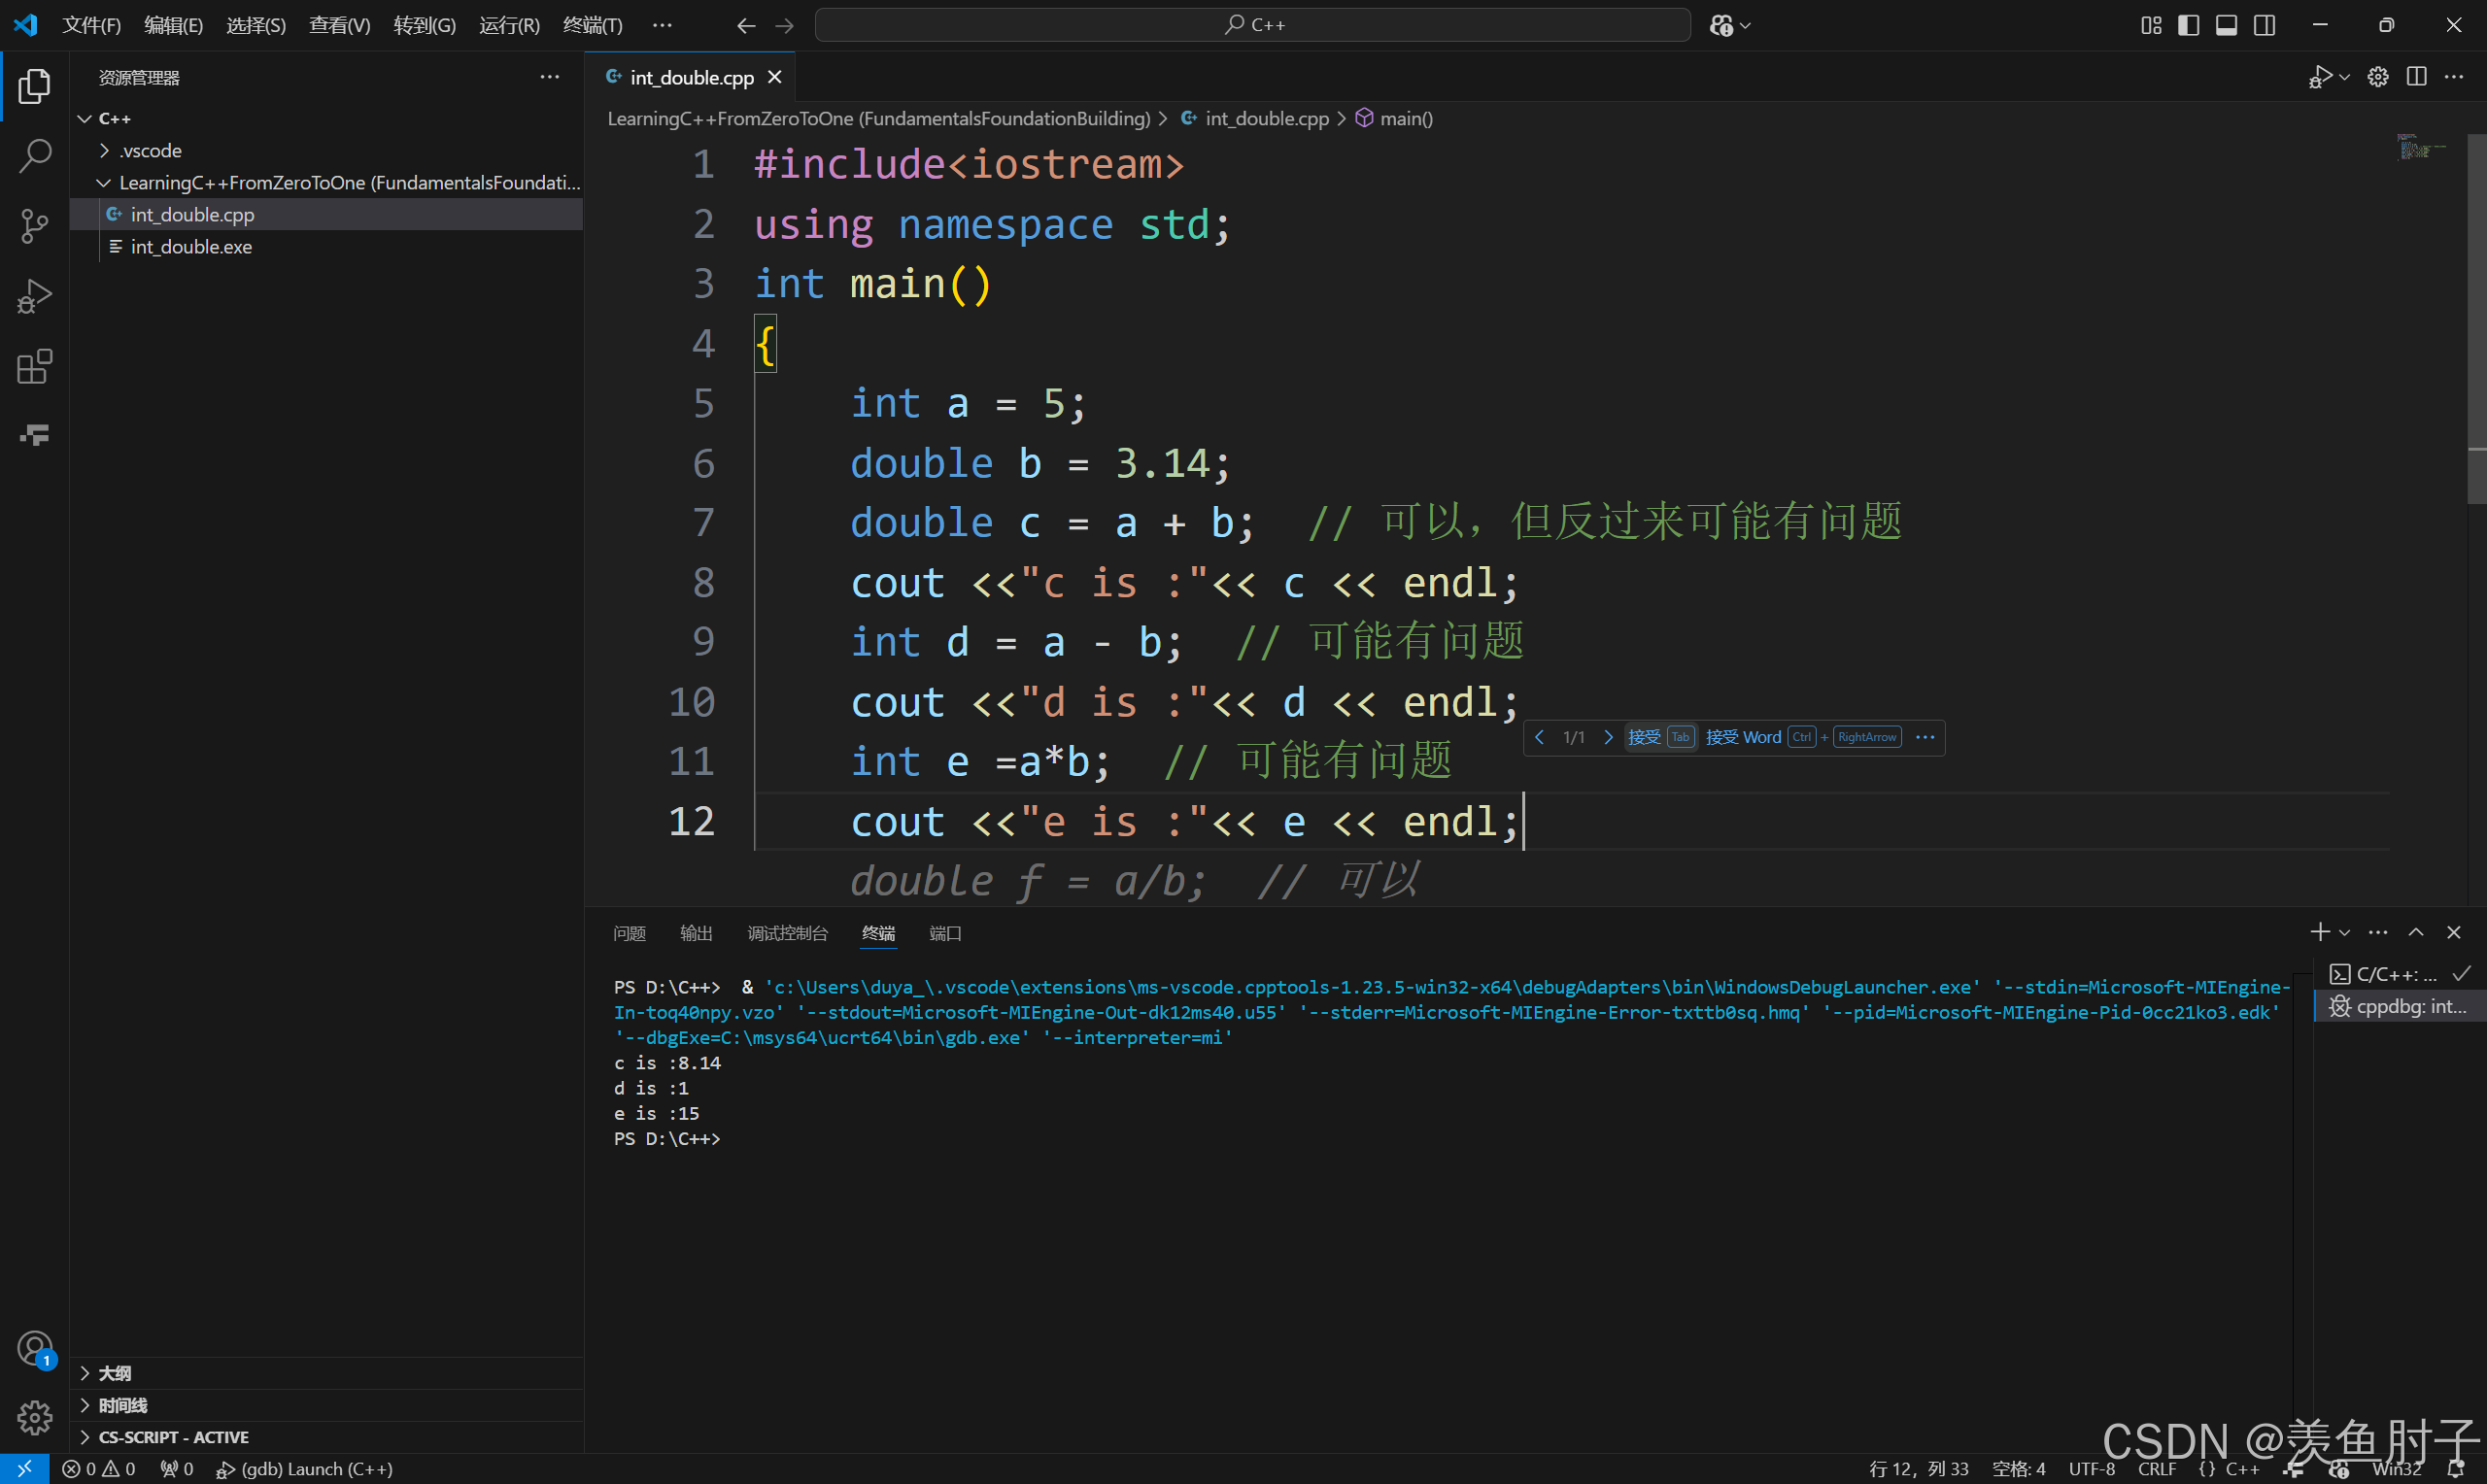Open the Extensions view
Viewport: 2487px width, 1484px height.
coord(35,367)
